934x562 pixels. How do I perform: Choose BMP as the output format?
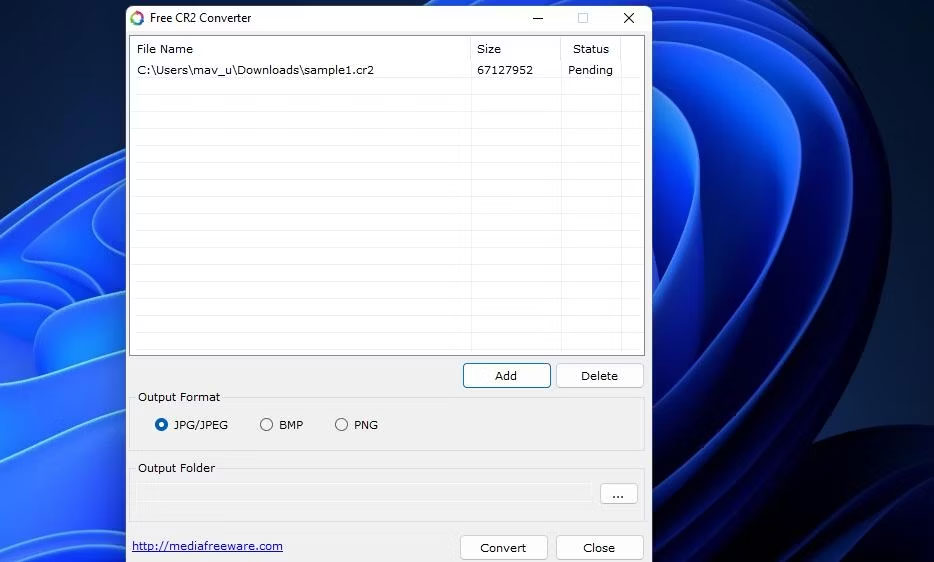(x=266, y=425)
